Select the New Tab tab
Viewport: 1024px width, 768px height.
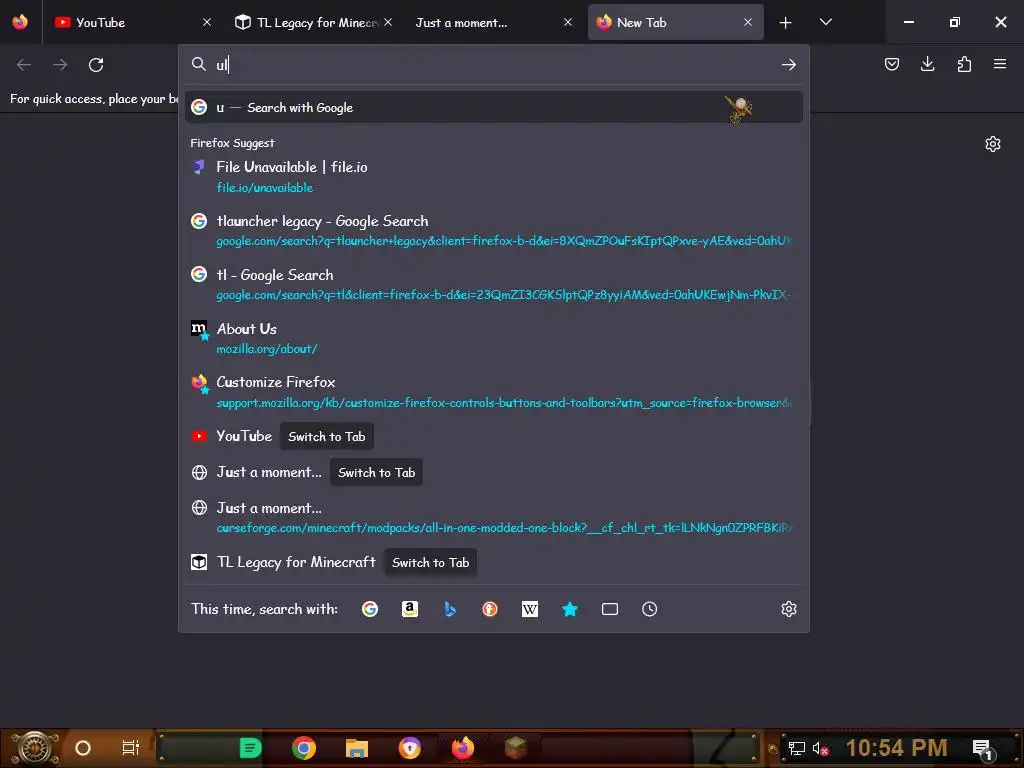(x=675, y=22)
